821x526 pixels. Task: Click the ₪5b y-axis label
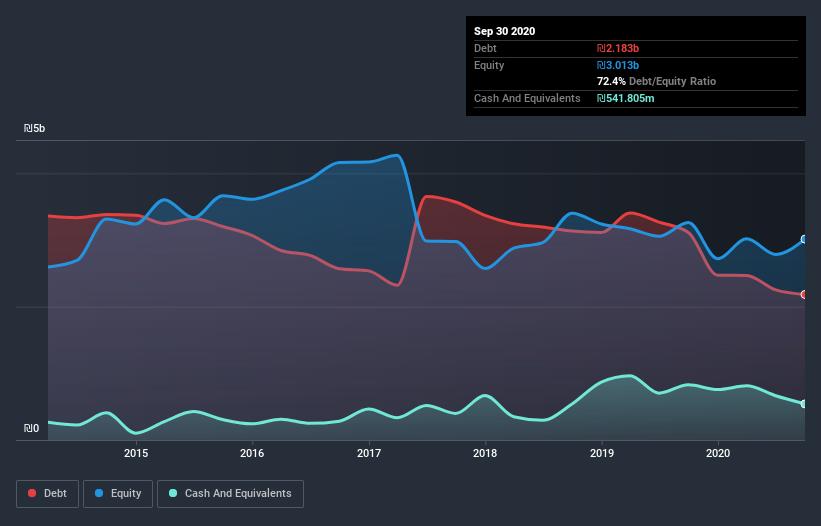[x=34, y=128]
